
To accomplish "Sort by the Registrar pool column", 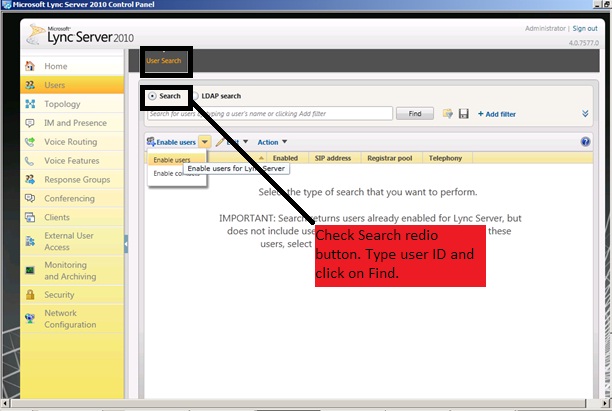I will click(390, 158).
